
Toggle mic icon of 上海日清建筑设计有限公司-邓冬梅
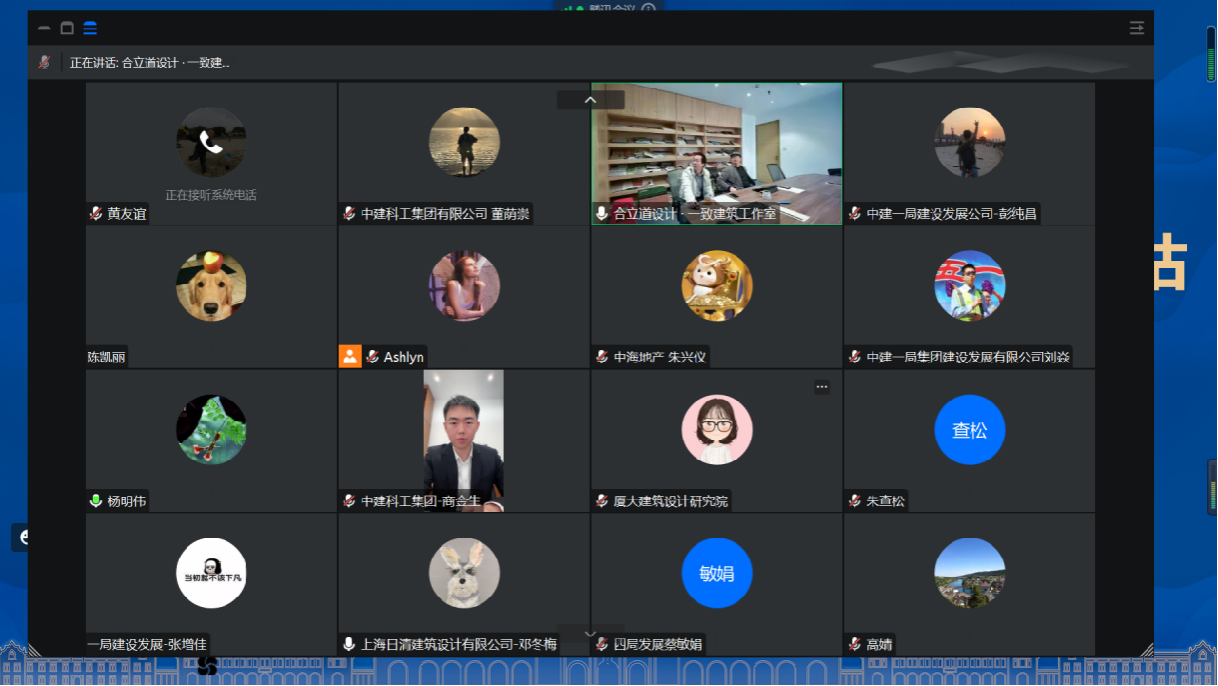tap(349, 644)
